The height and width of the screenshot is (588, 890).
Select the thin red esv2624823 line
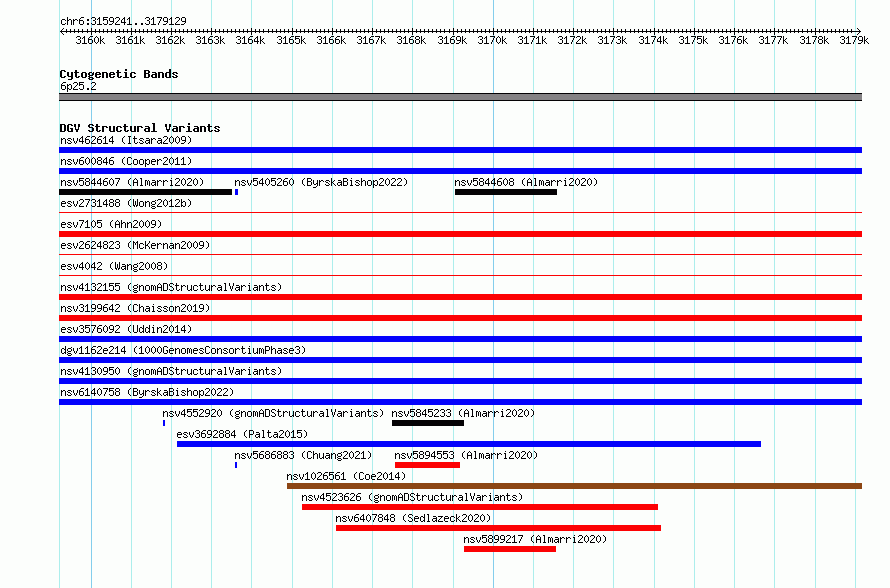(460, 255)
